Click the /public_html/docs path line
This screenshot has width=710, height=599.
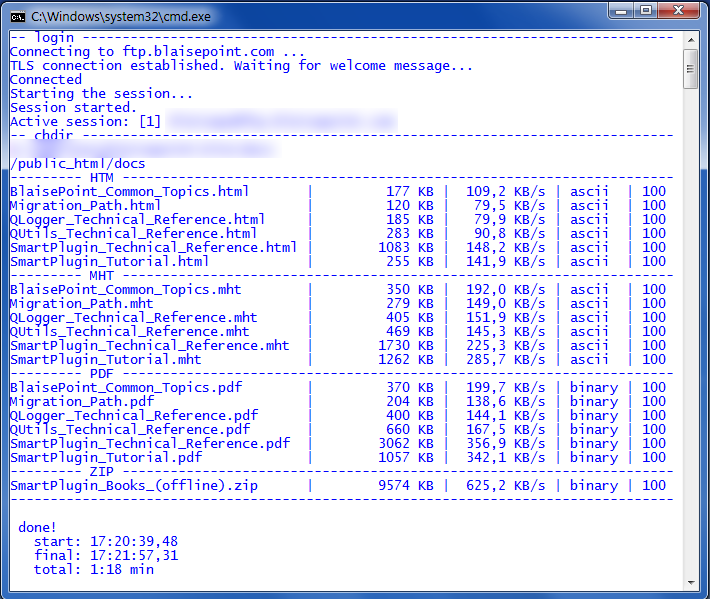(x=78, y=163)
